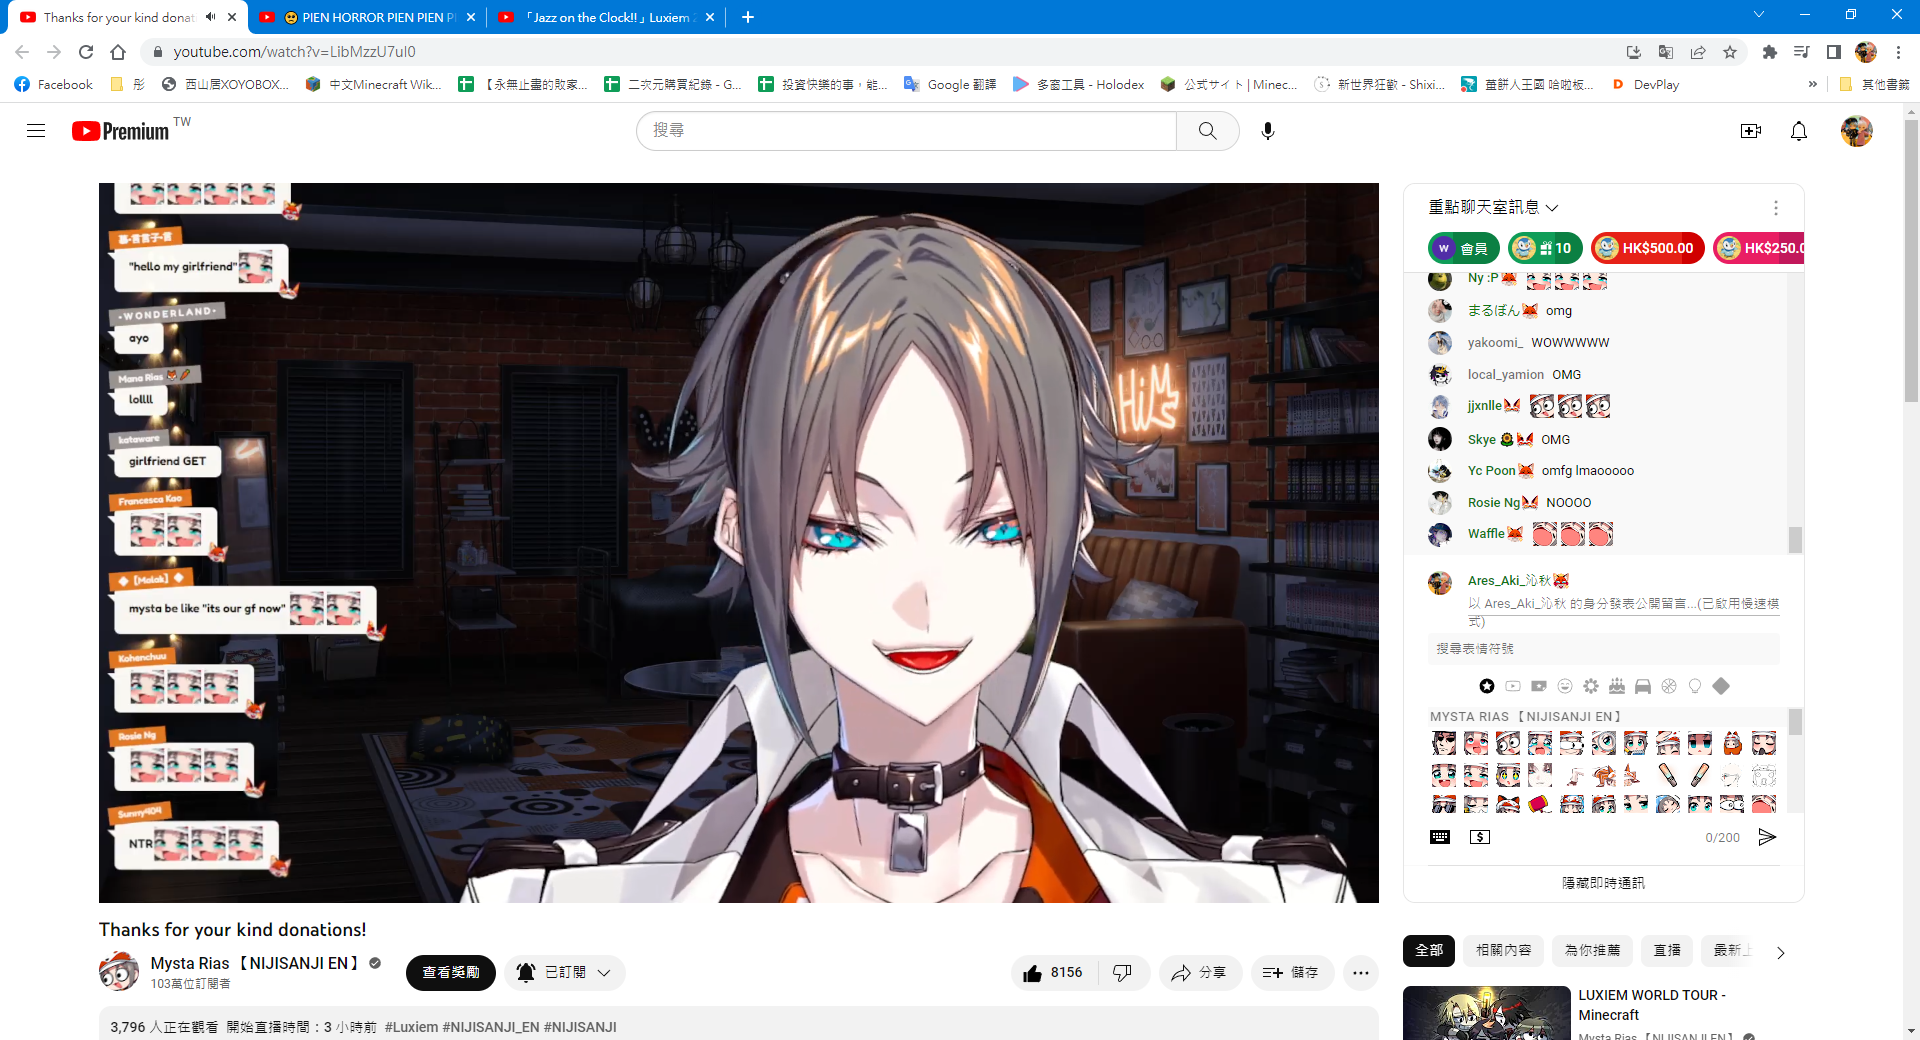Image resolution: width=1920 pixels, height=1040 pixels.
Task: Open the YouTube guide hamburger menu
Action: [x=36, y=131]
